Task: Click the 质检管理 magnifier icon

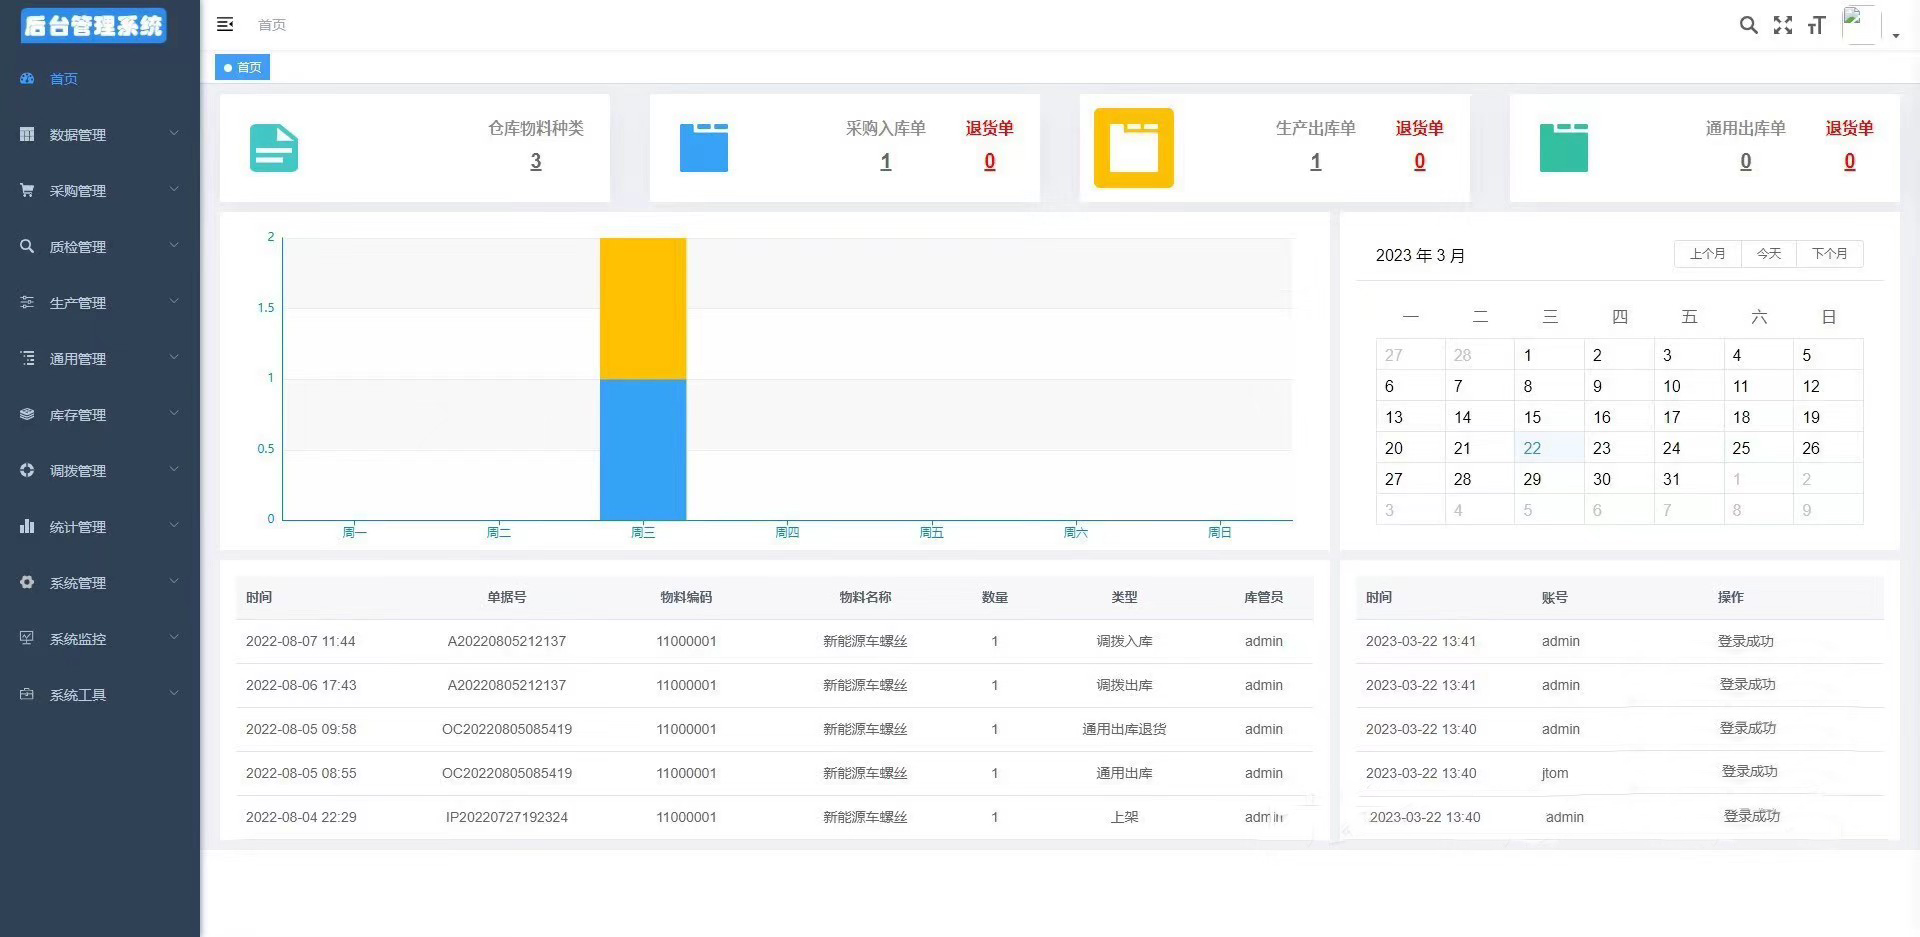Action: tap(26, 246)
